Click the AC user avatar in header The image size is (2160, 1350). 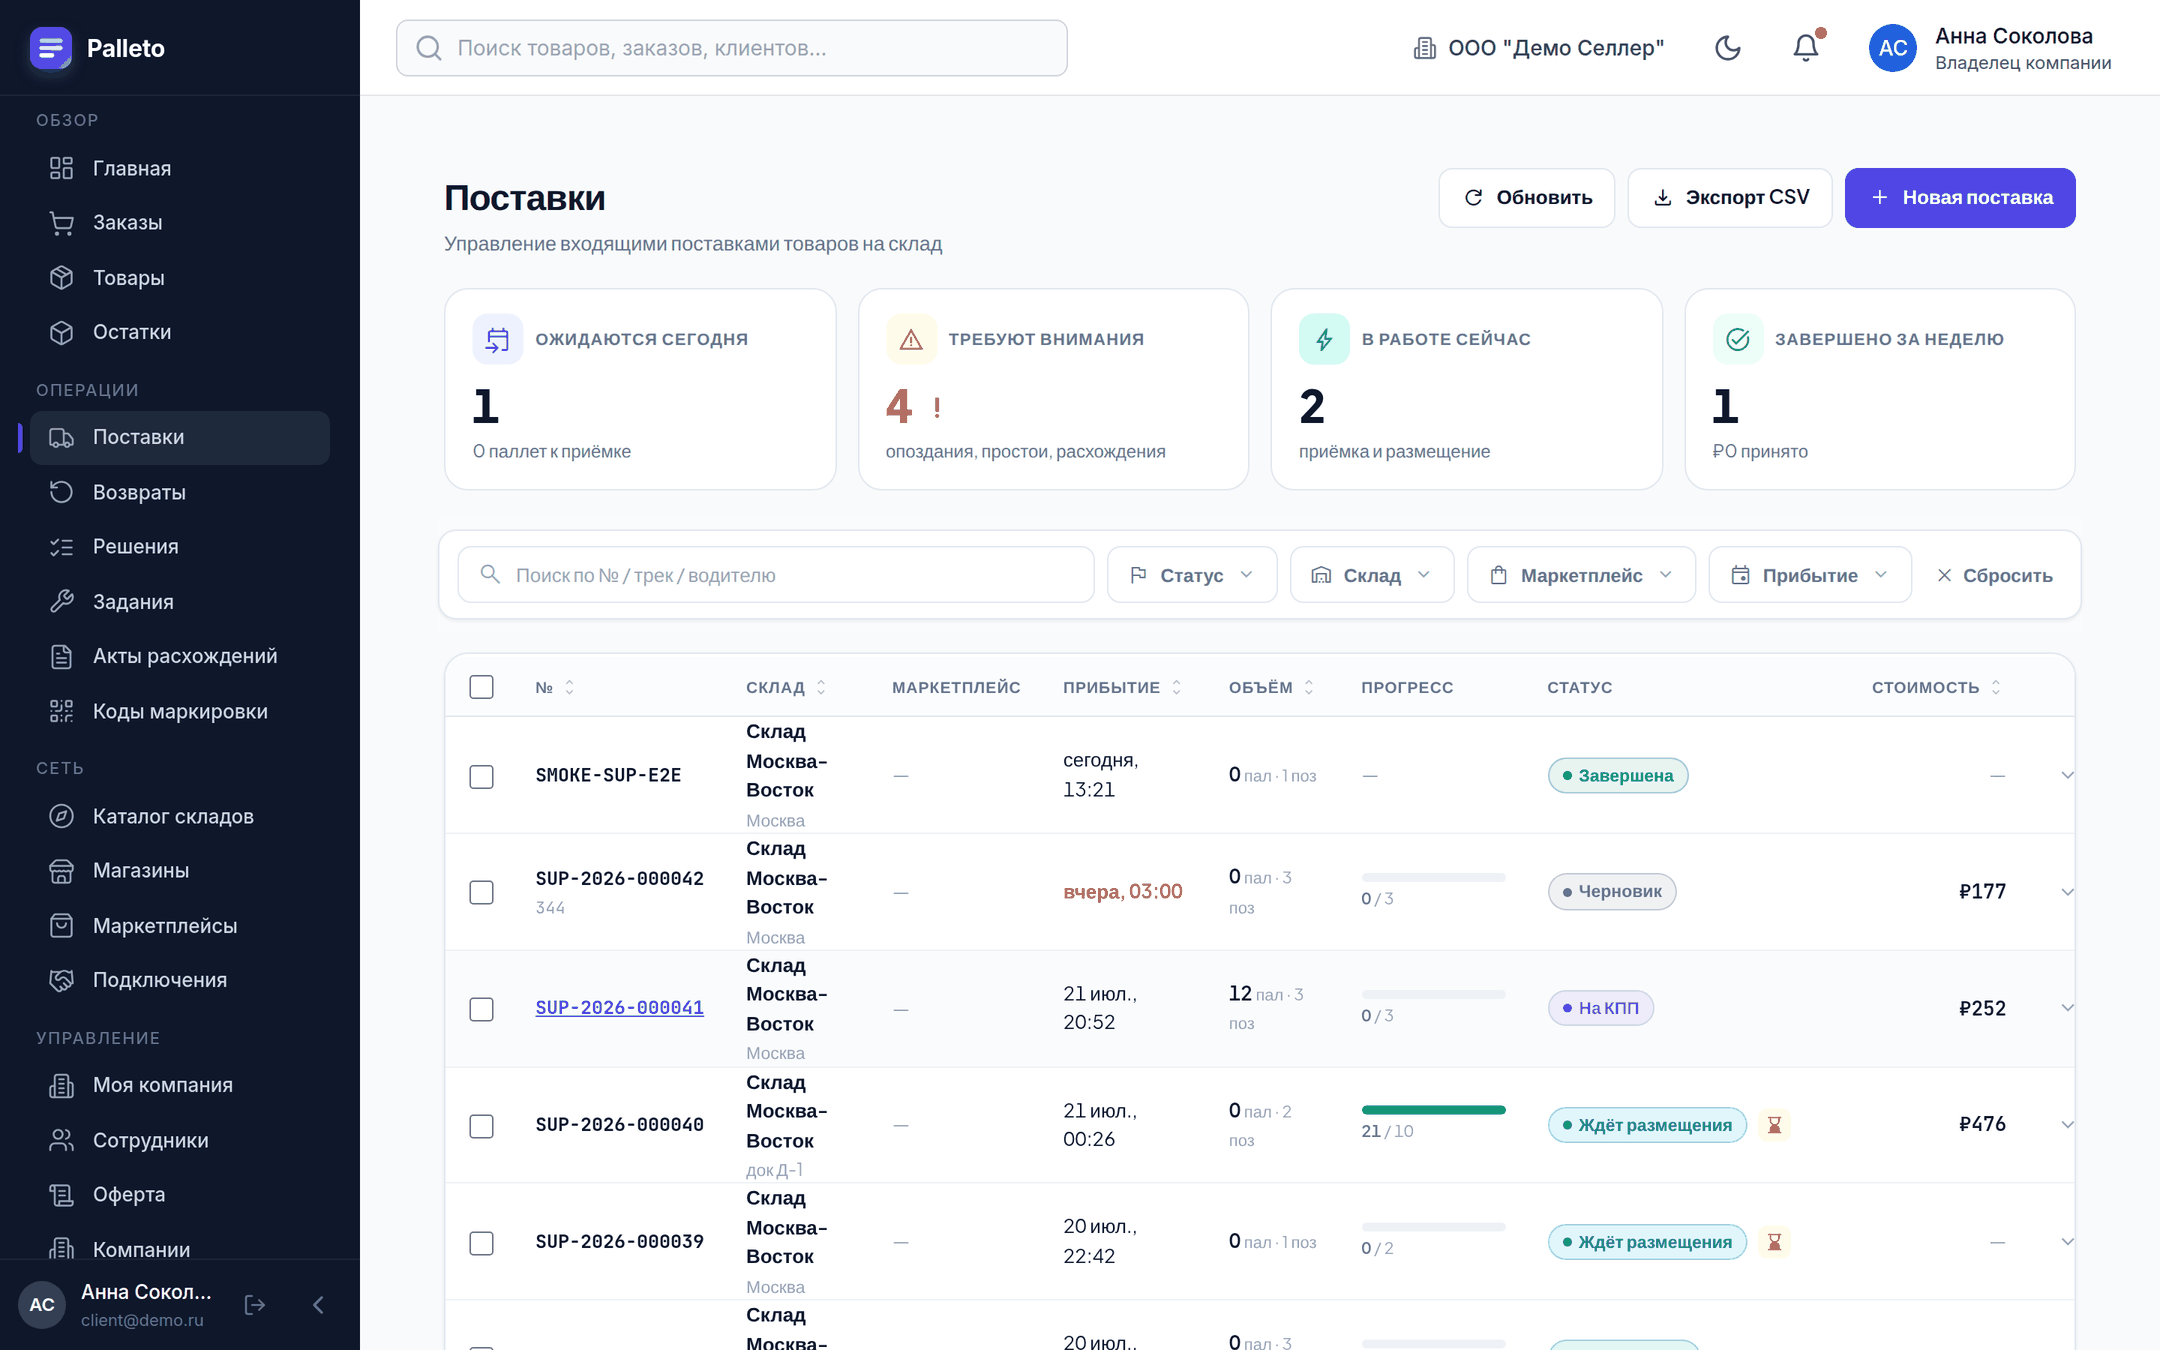pos(1892,48)
